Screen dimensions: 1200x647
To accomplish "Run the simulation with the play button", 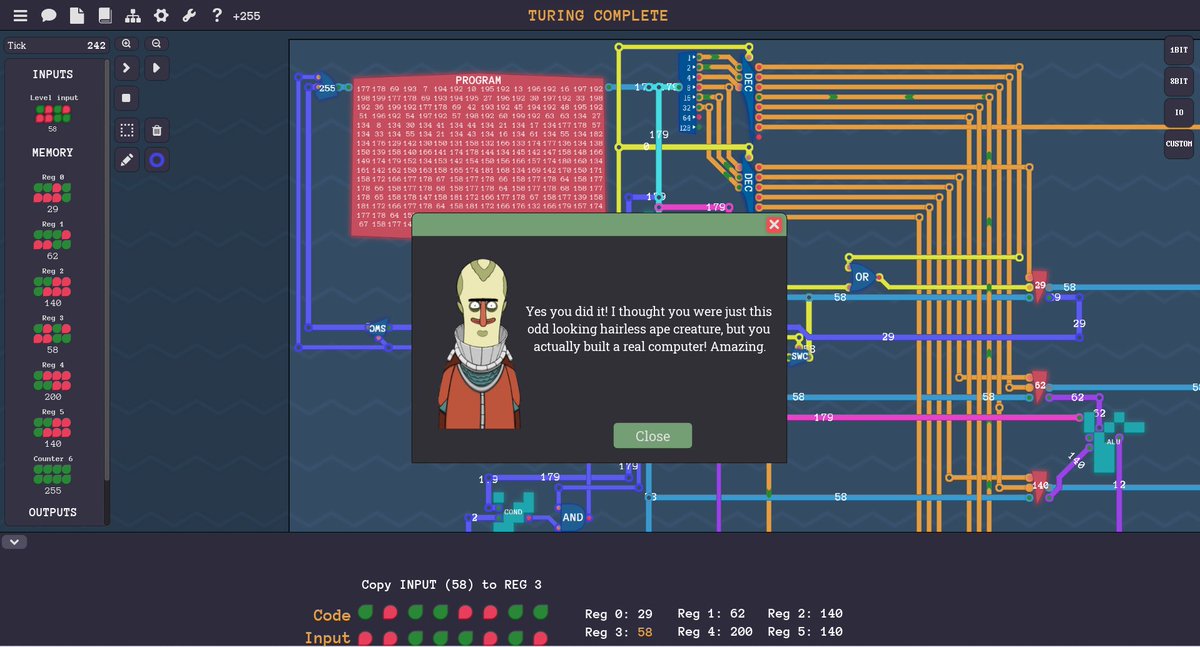I will 157,68.
